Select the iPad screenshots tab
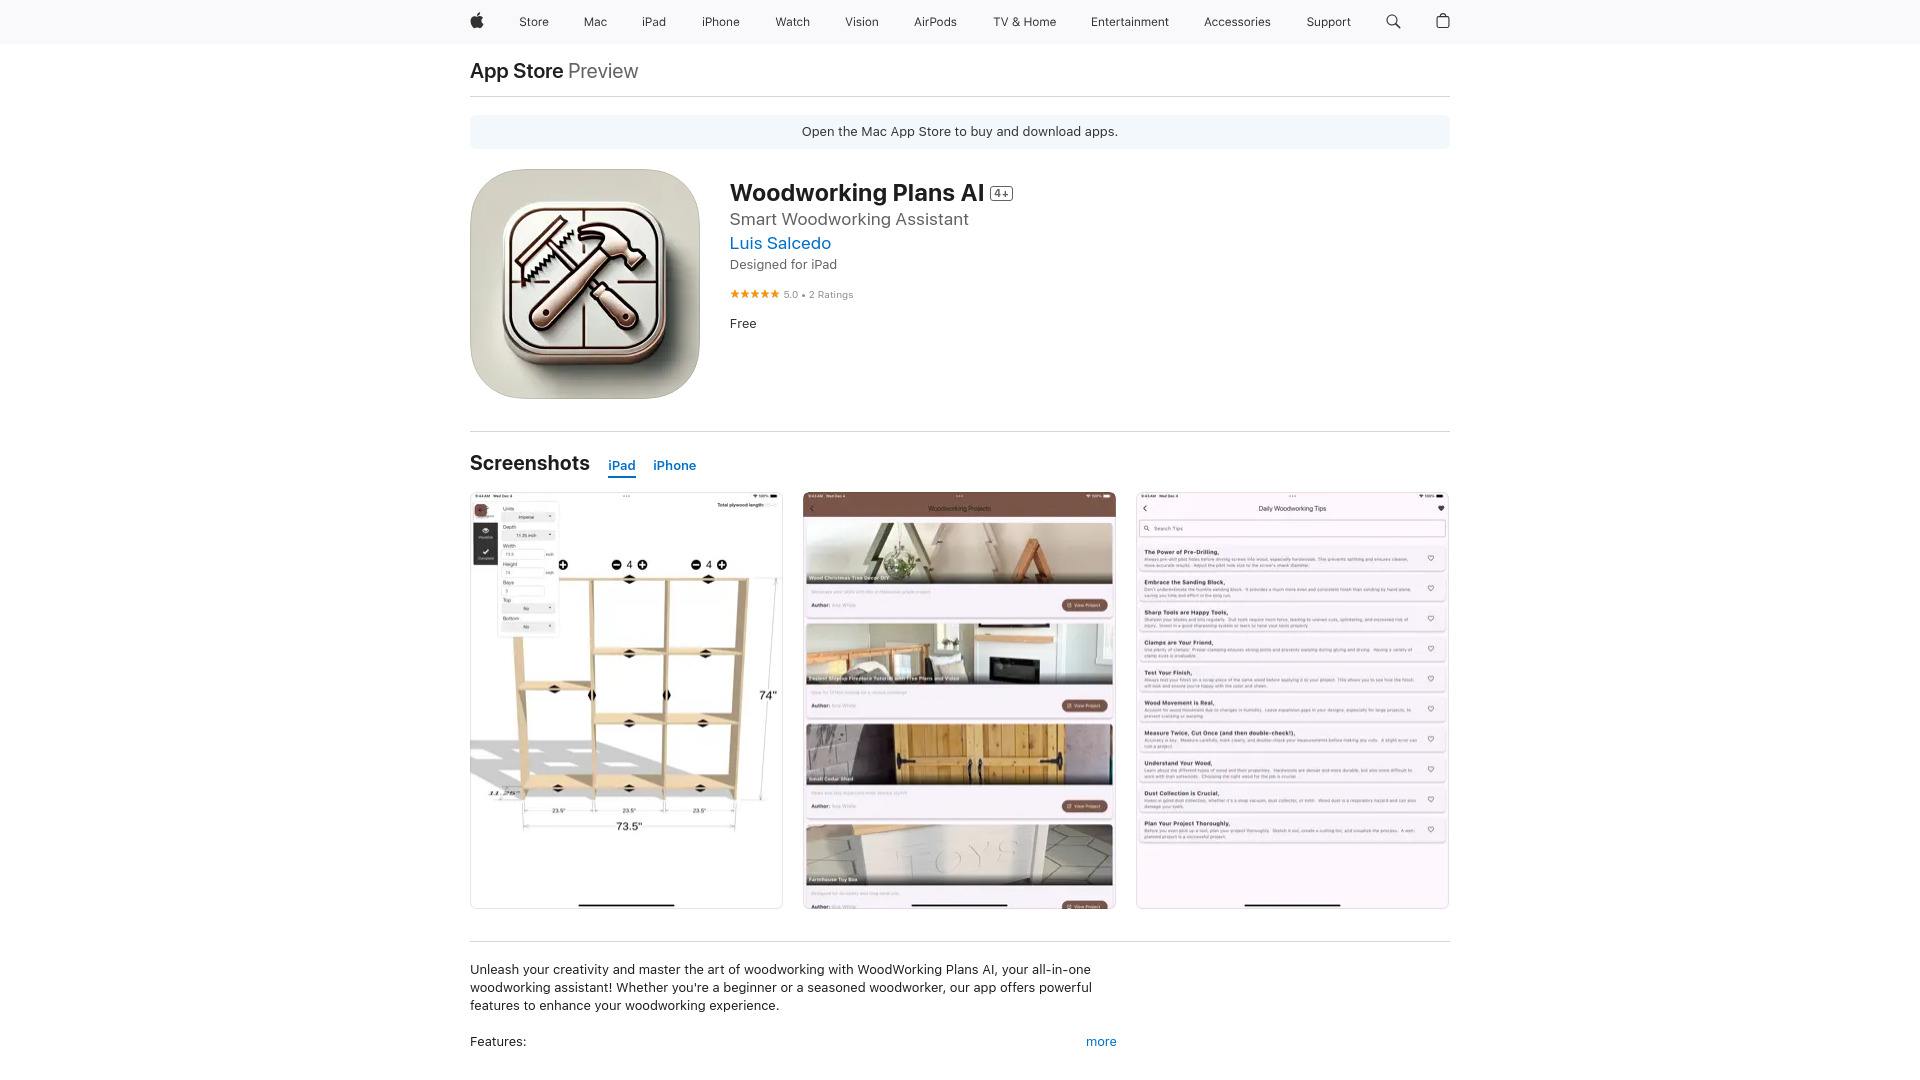Viewport: 1920px width, 1080px height. [x=621, y=465]
